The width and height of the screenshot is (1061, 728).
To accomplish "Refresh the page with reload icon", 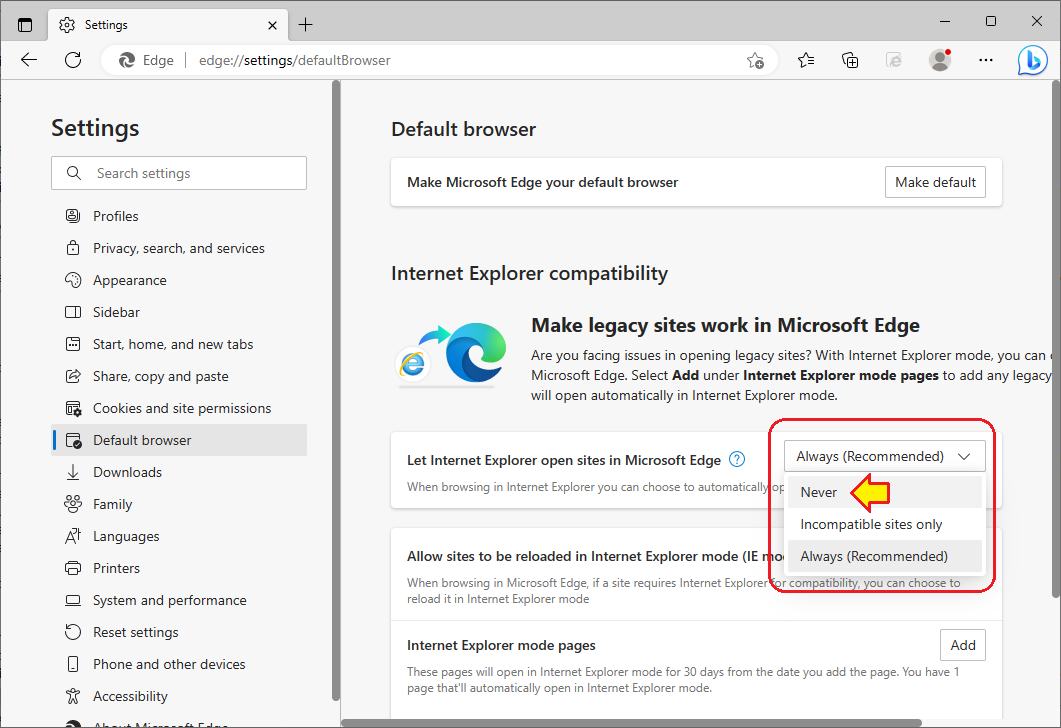I will point(73,60).
